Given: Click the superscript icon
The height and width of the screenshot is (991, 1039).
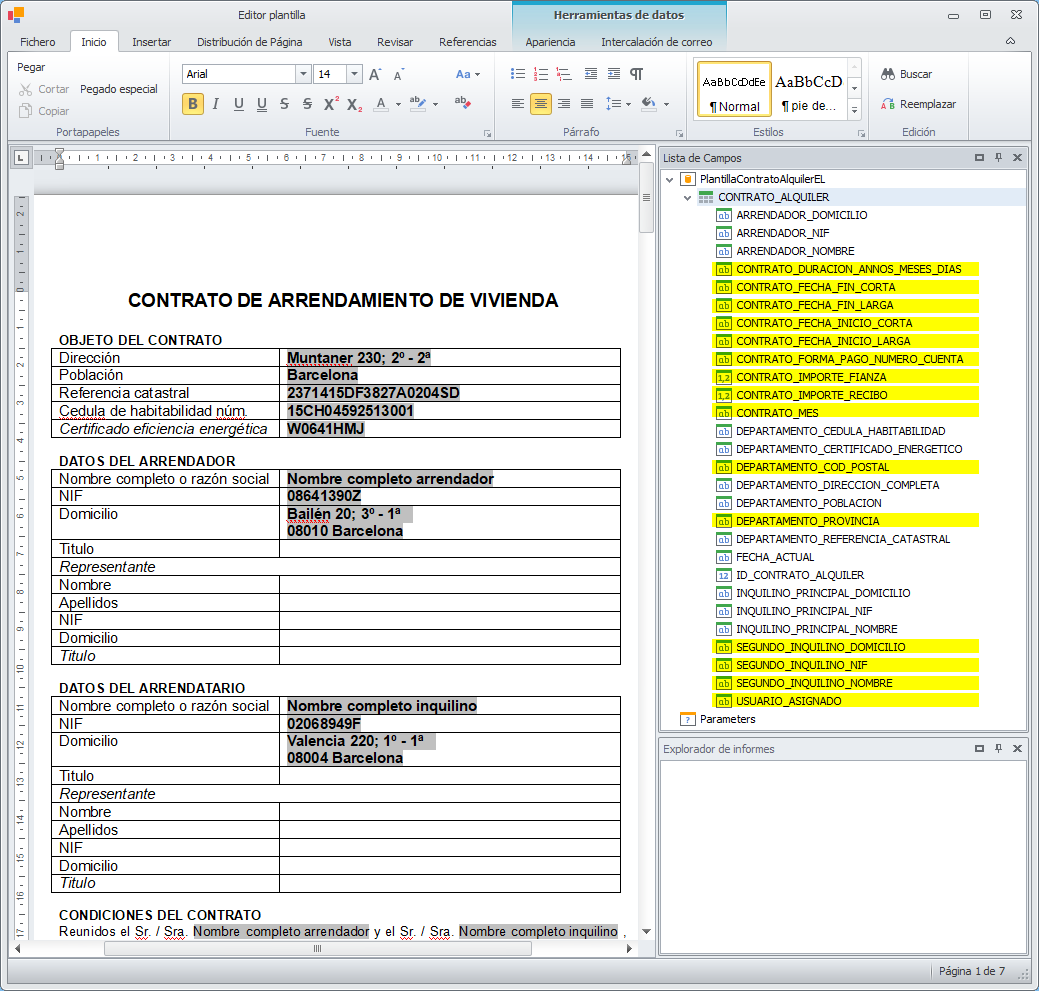Looking at the screenshot, I should click(331, 104).
